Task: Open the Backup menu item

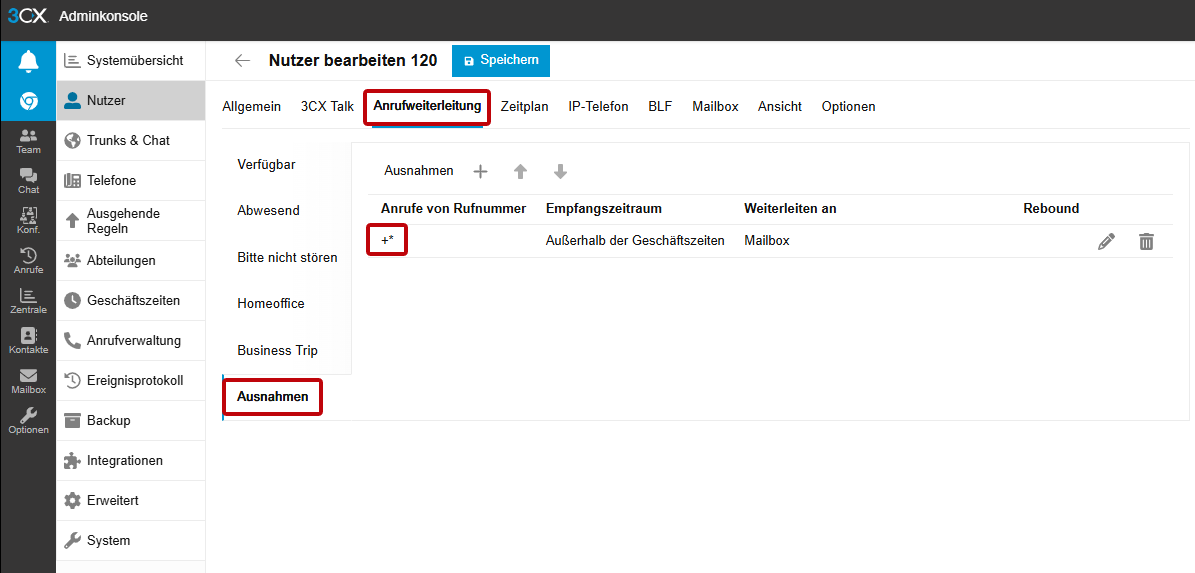Action: click(108, 420)
